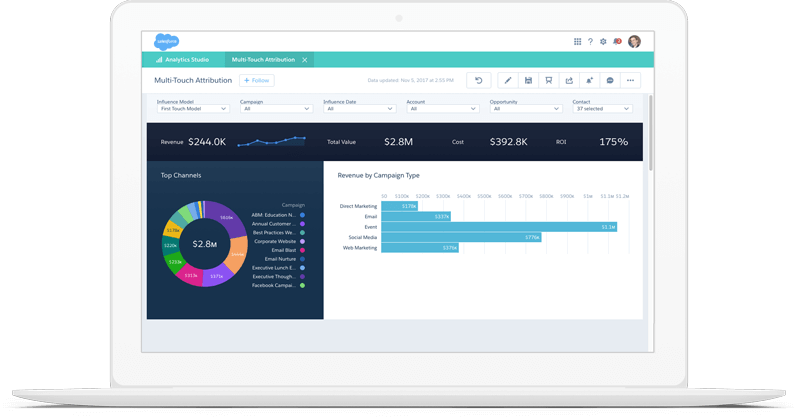Open the more options ellipsis button
Image resolution: width=800 pixels, height=417 pixels.
pos(630,80)
